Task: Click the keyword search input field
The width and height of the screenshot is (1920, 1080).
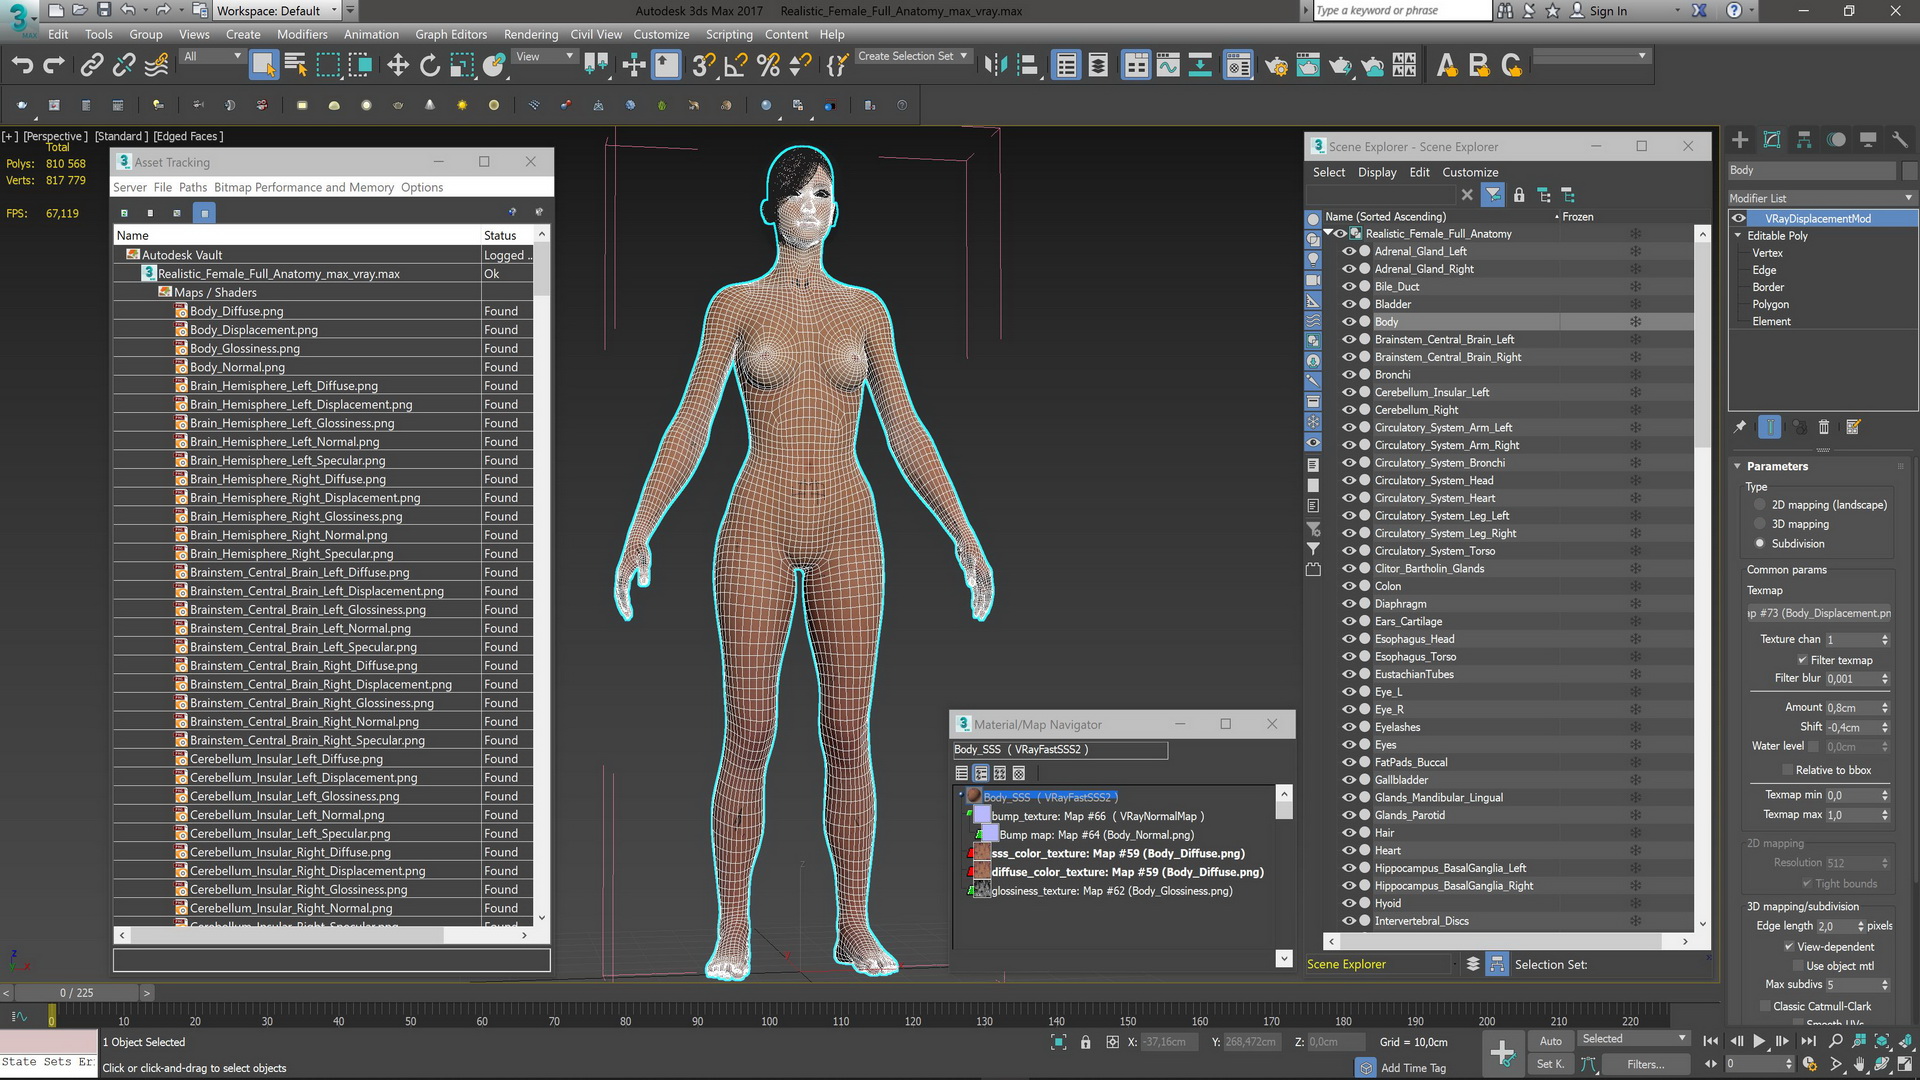Action: pos(1402,11)
